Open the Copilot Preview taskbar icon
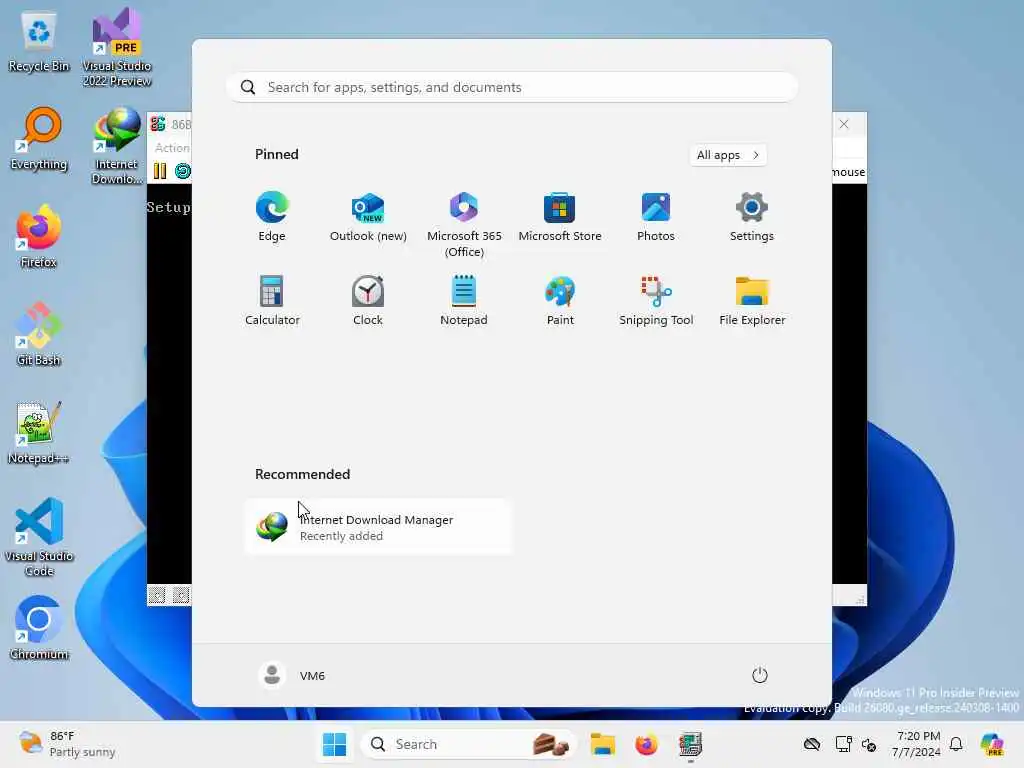1024x768 pixels. 992,744
